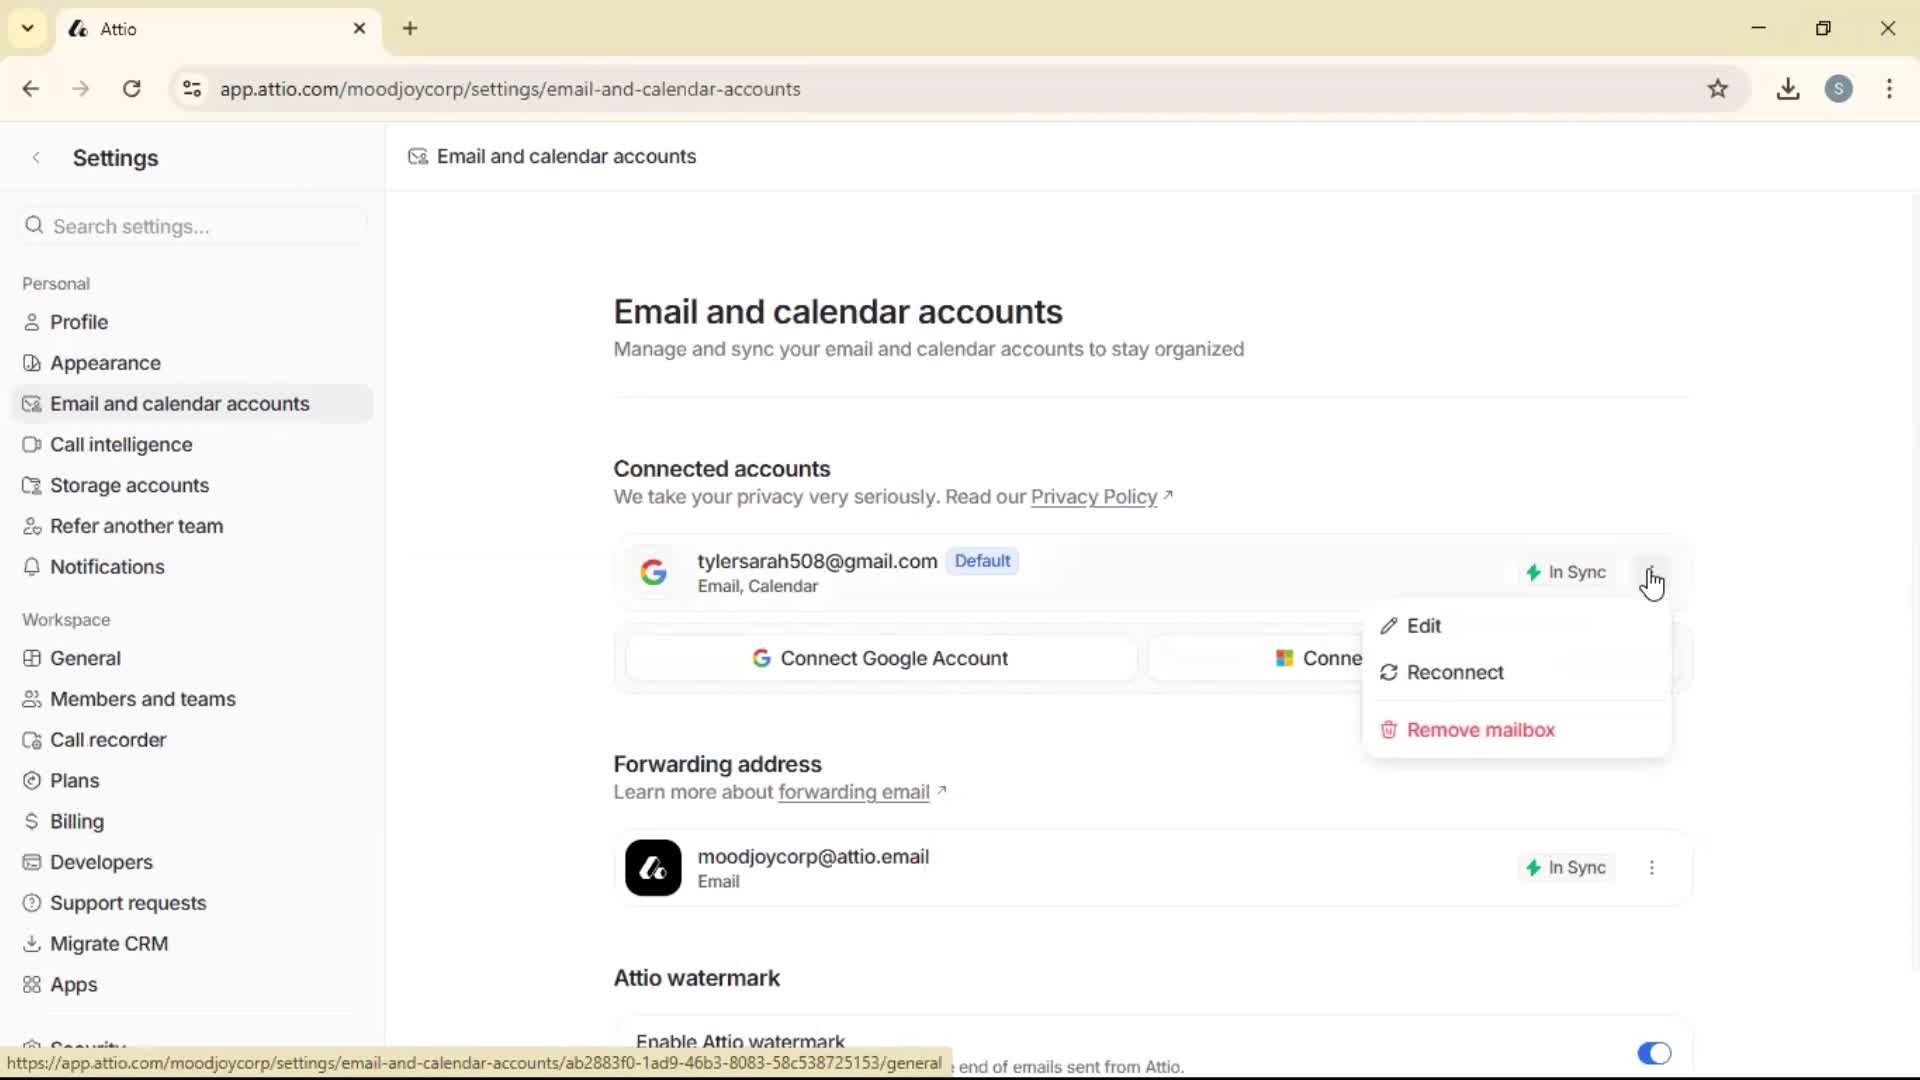The width and height of the screenshot is (1920, 1080).
Task: Close the Attio browser tab
Action: (x=360, y=29)
